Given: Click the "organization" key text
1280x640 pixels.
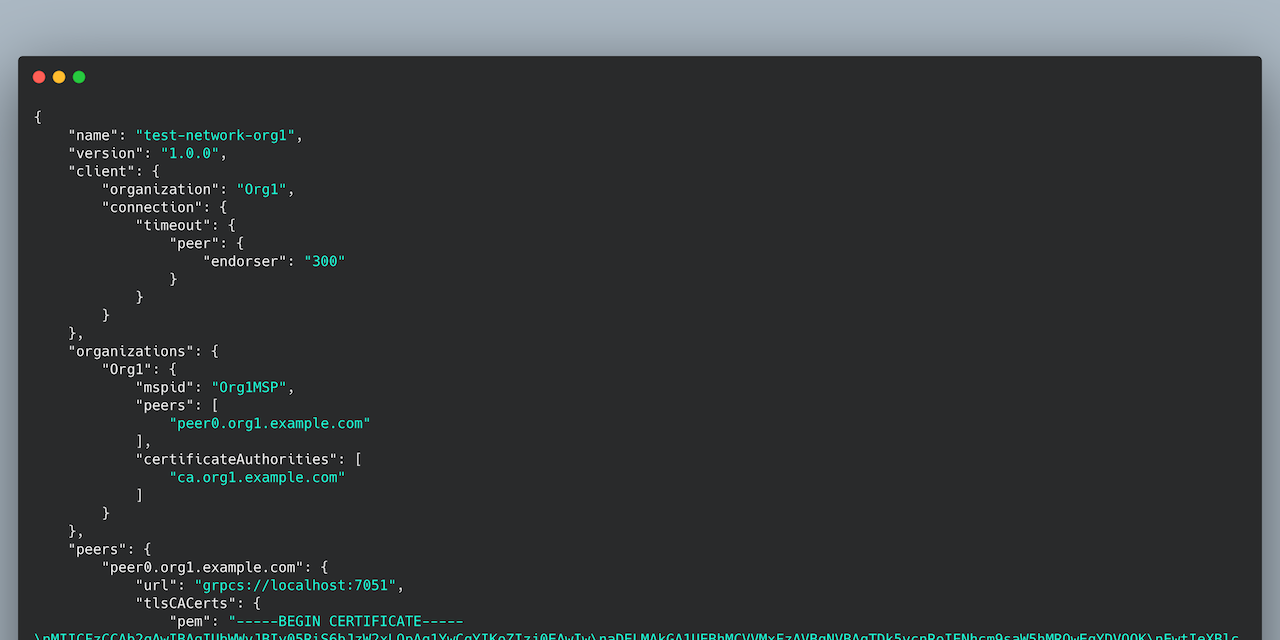Looking at the screenshot, I should coord(161,189).
